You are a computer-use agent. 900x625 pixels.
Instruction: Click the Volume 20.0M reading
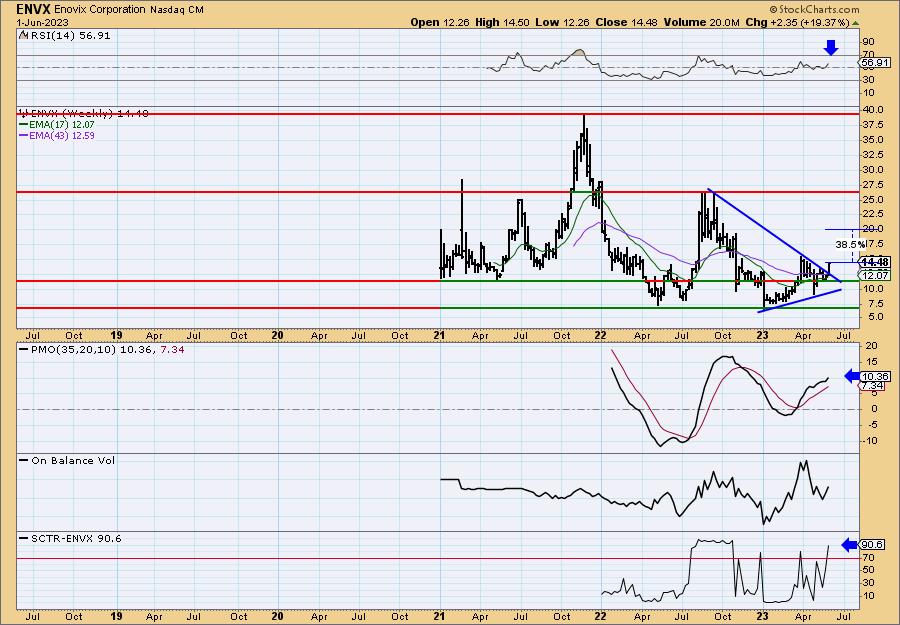[701, 22]
